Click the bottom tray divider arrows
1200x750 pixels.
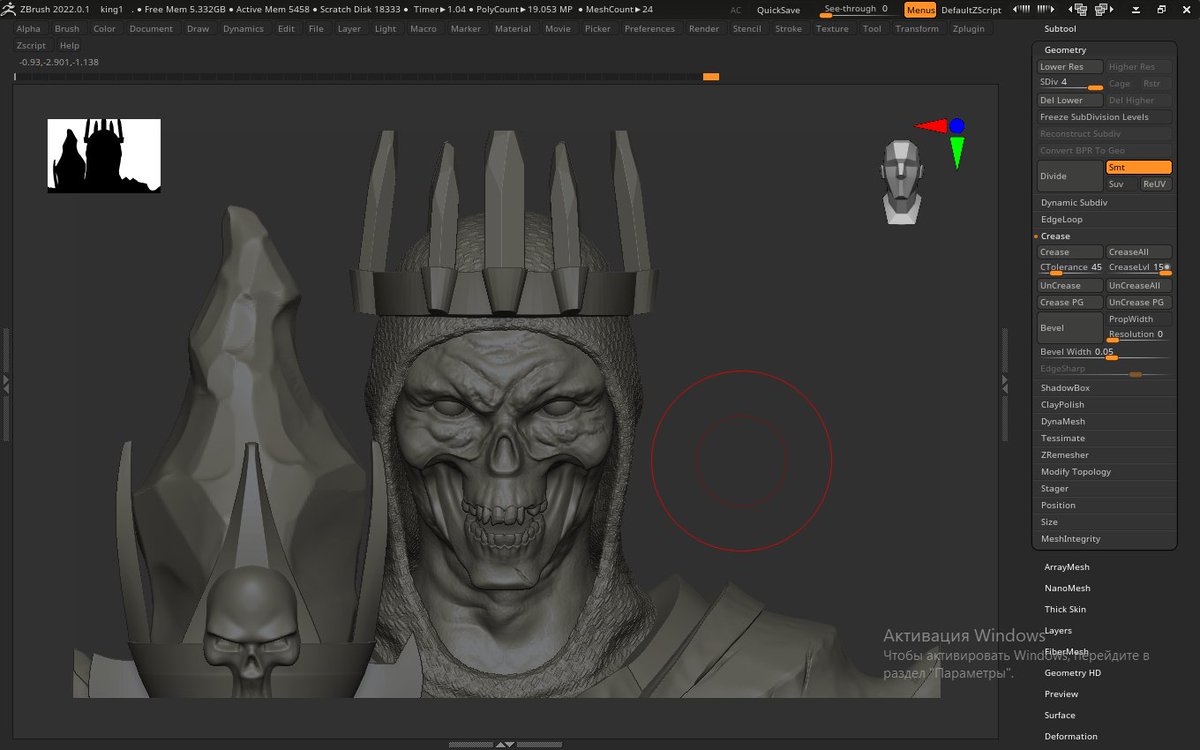click(x=505, y=744)
